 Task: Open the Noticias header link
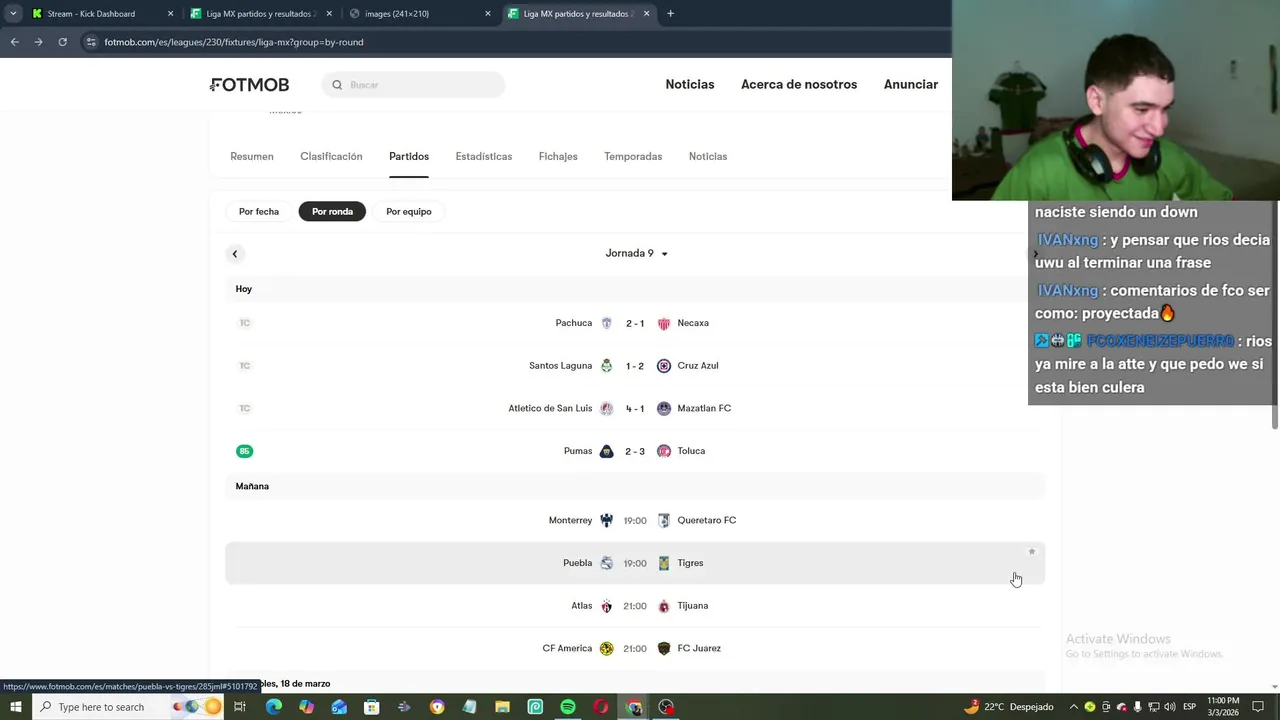(x=690, y=84)
